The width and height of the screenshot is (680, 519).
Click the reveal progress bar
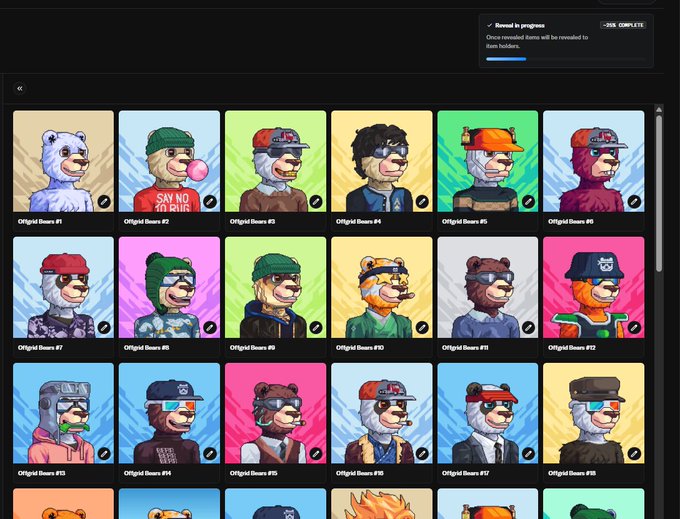(x=566, y=59)
